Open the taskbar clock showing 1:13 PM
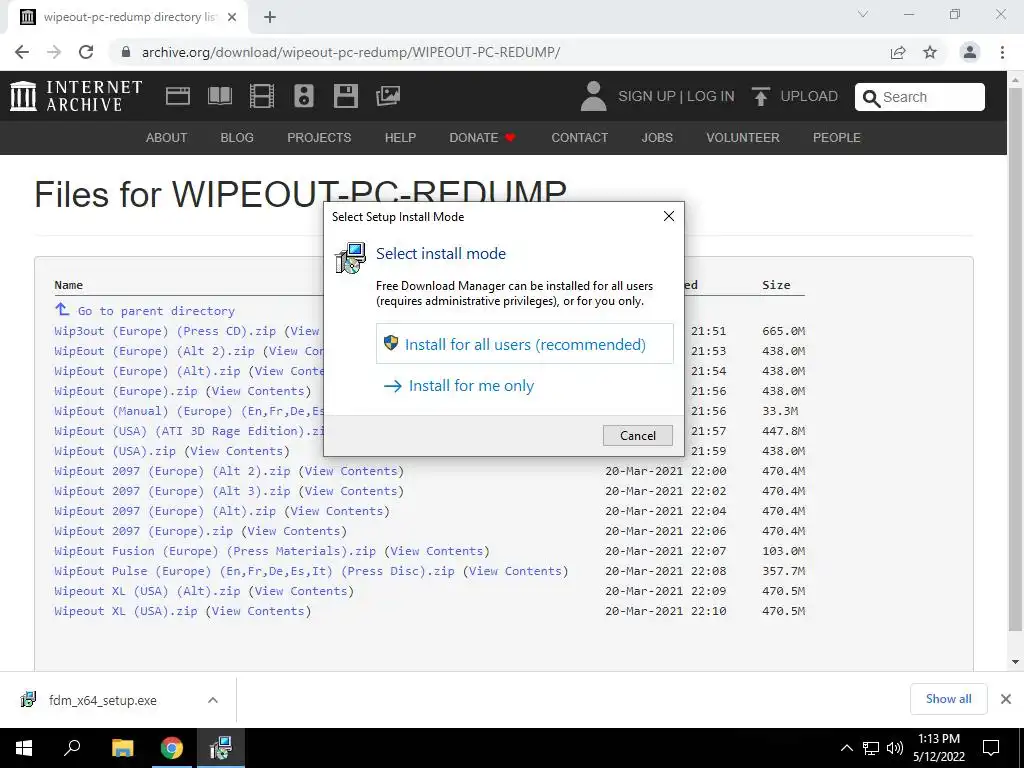 pos(938,748)
